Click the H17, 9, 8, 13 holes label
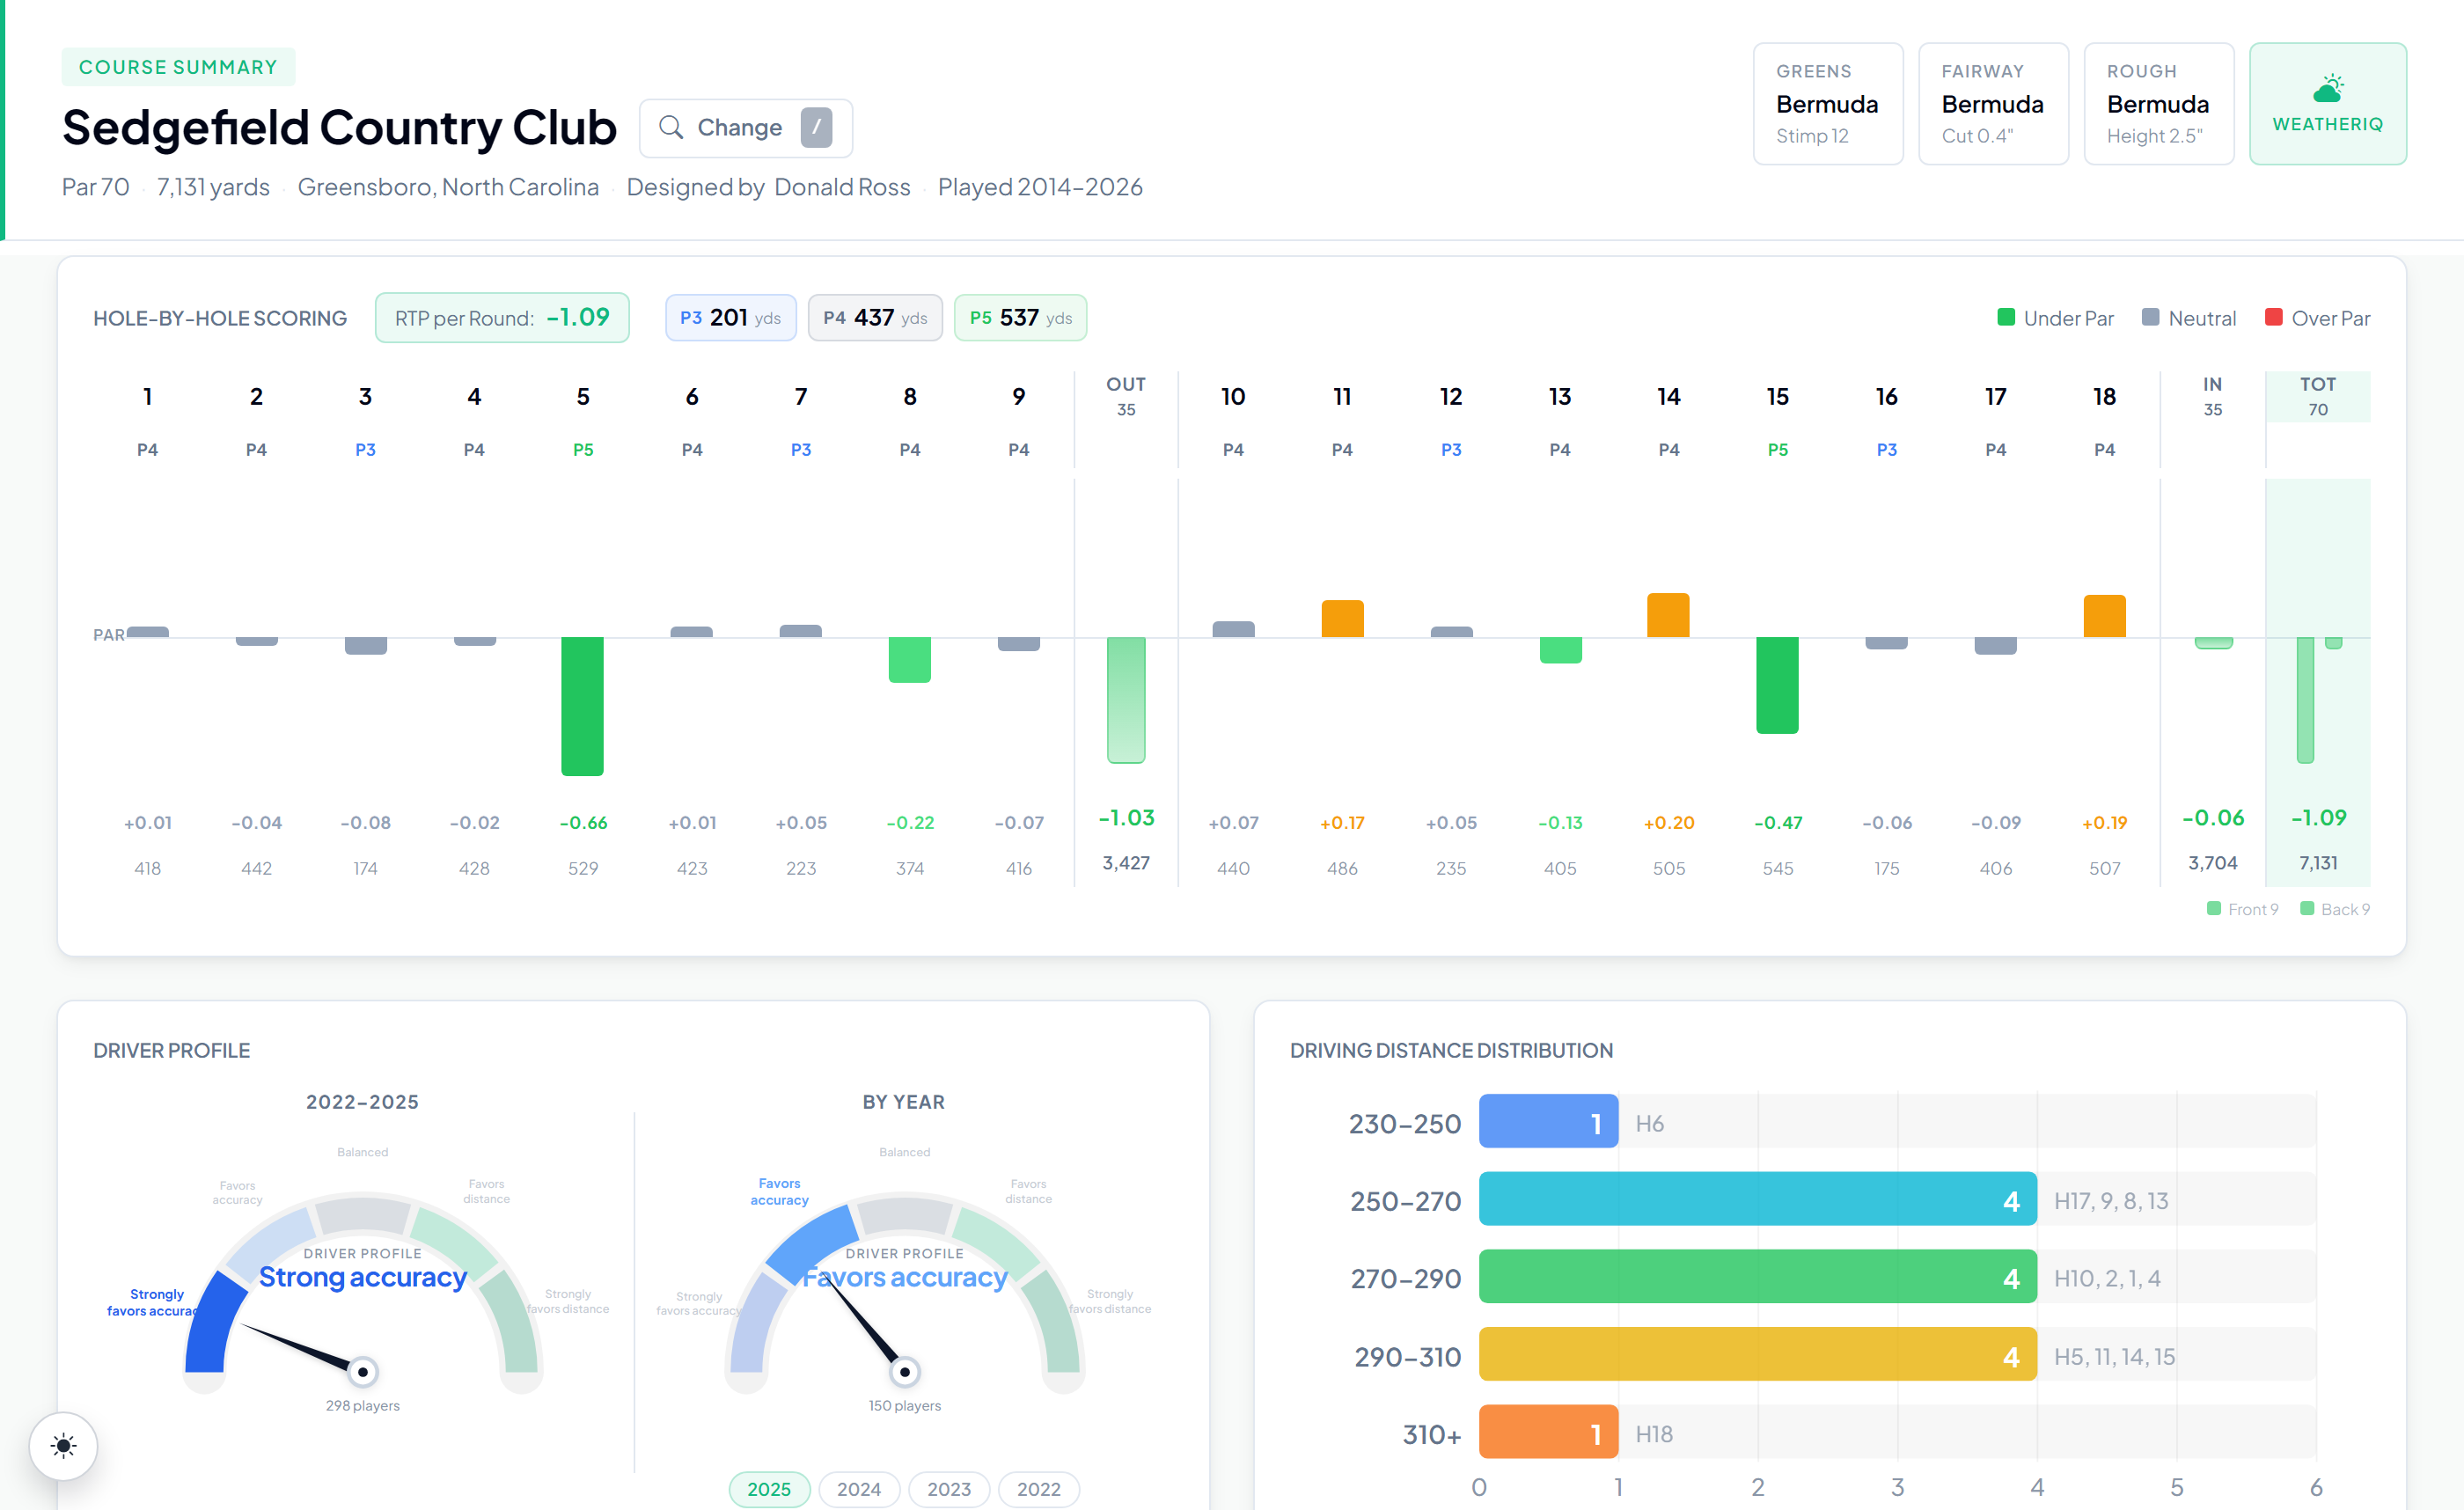This screenshot has width=2464, height=1510. click(2111, 1201)
